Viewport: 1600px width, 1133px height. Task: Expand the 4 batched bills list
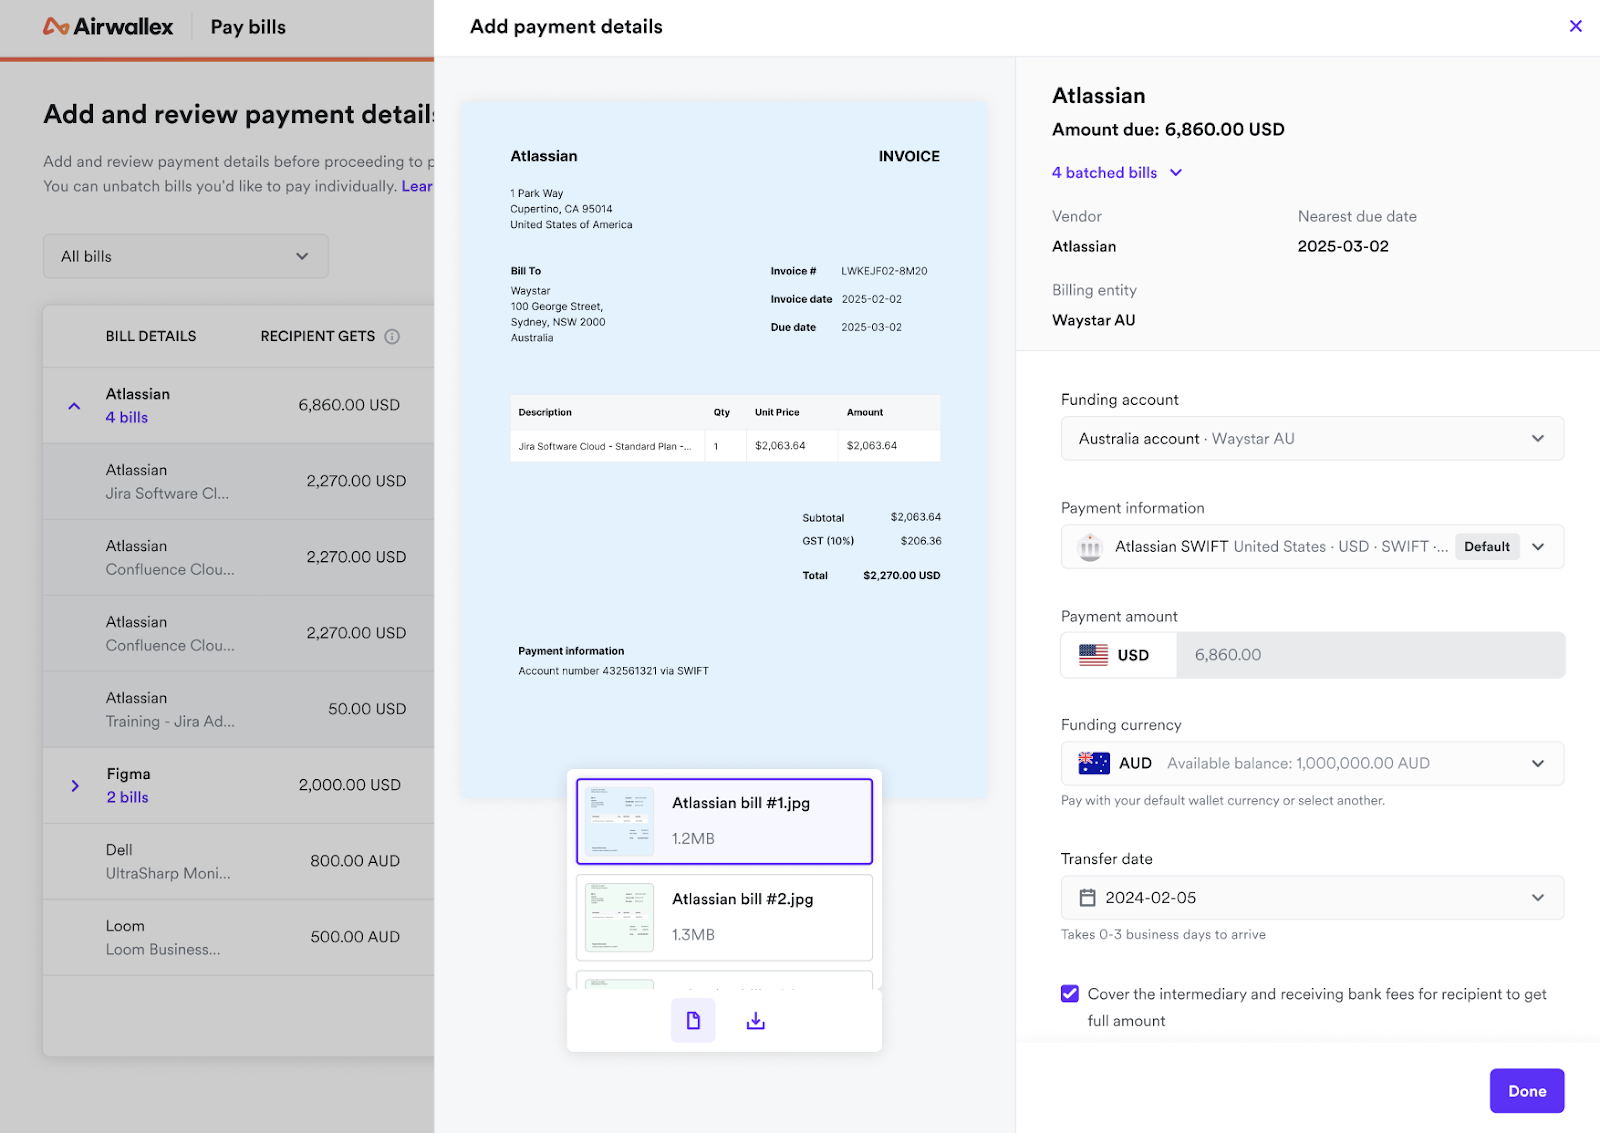click(x=1117, y=173)
